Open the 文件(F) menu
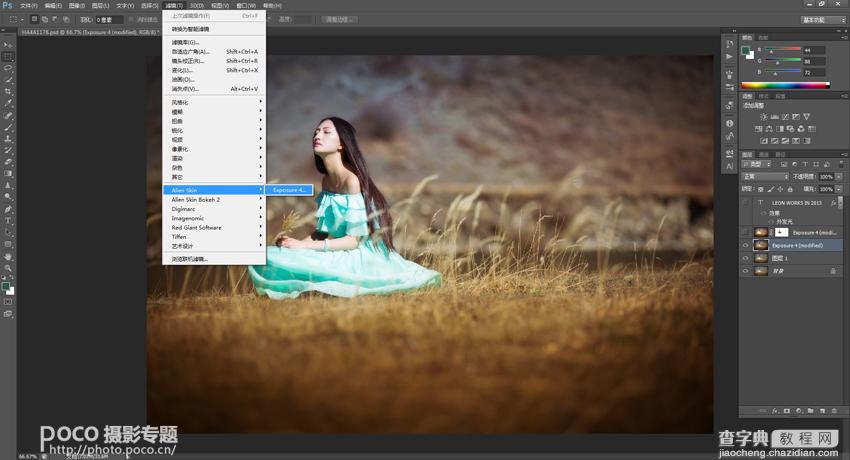Viewport: 850px width, 460px height. tap(29, 5)
